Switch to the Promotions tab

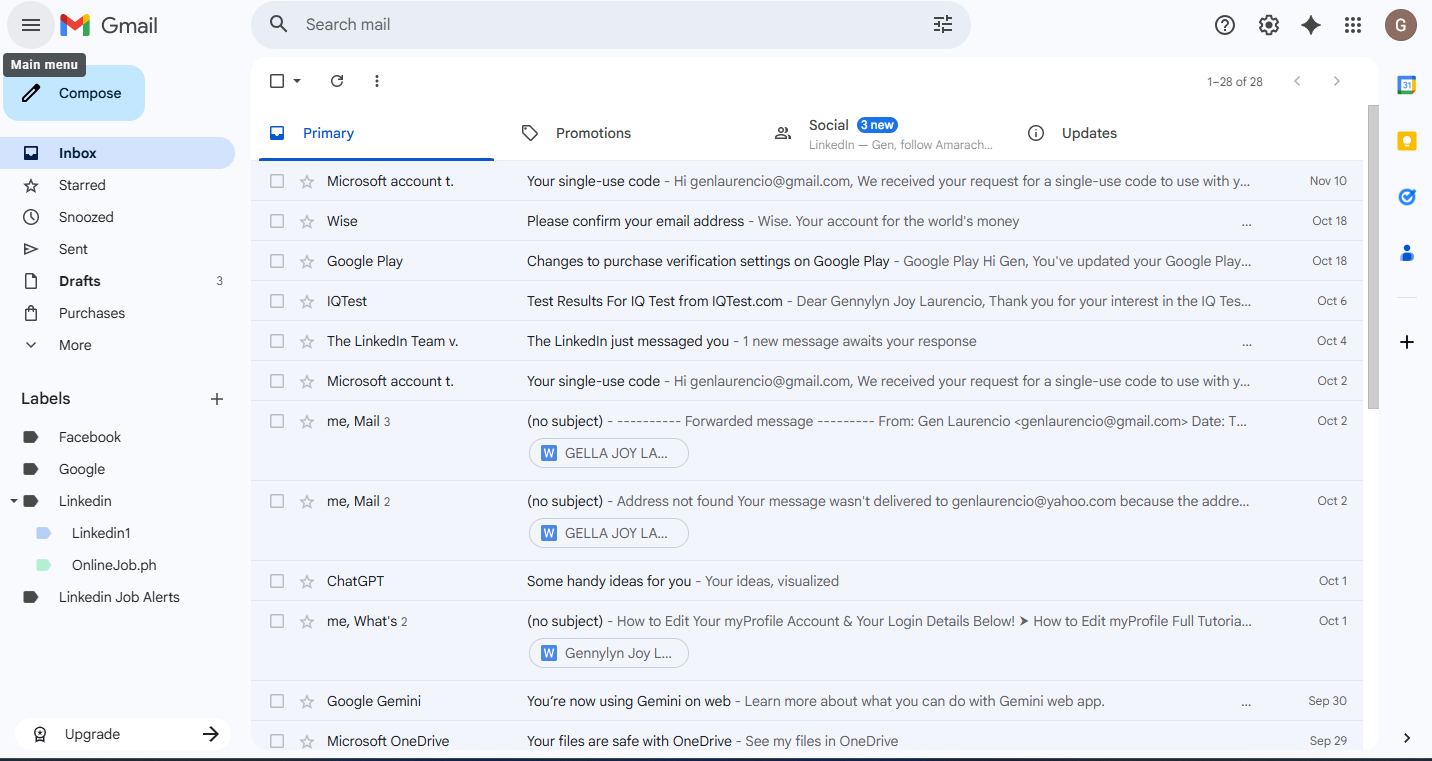tap(593, 133)
